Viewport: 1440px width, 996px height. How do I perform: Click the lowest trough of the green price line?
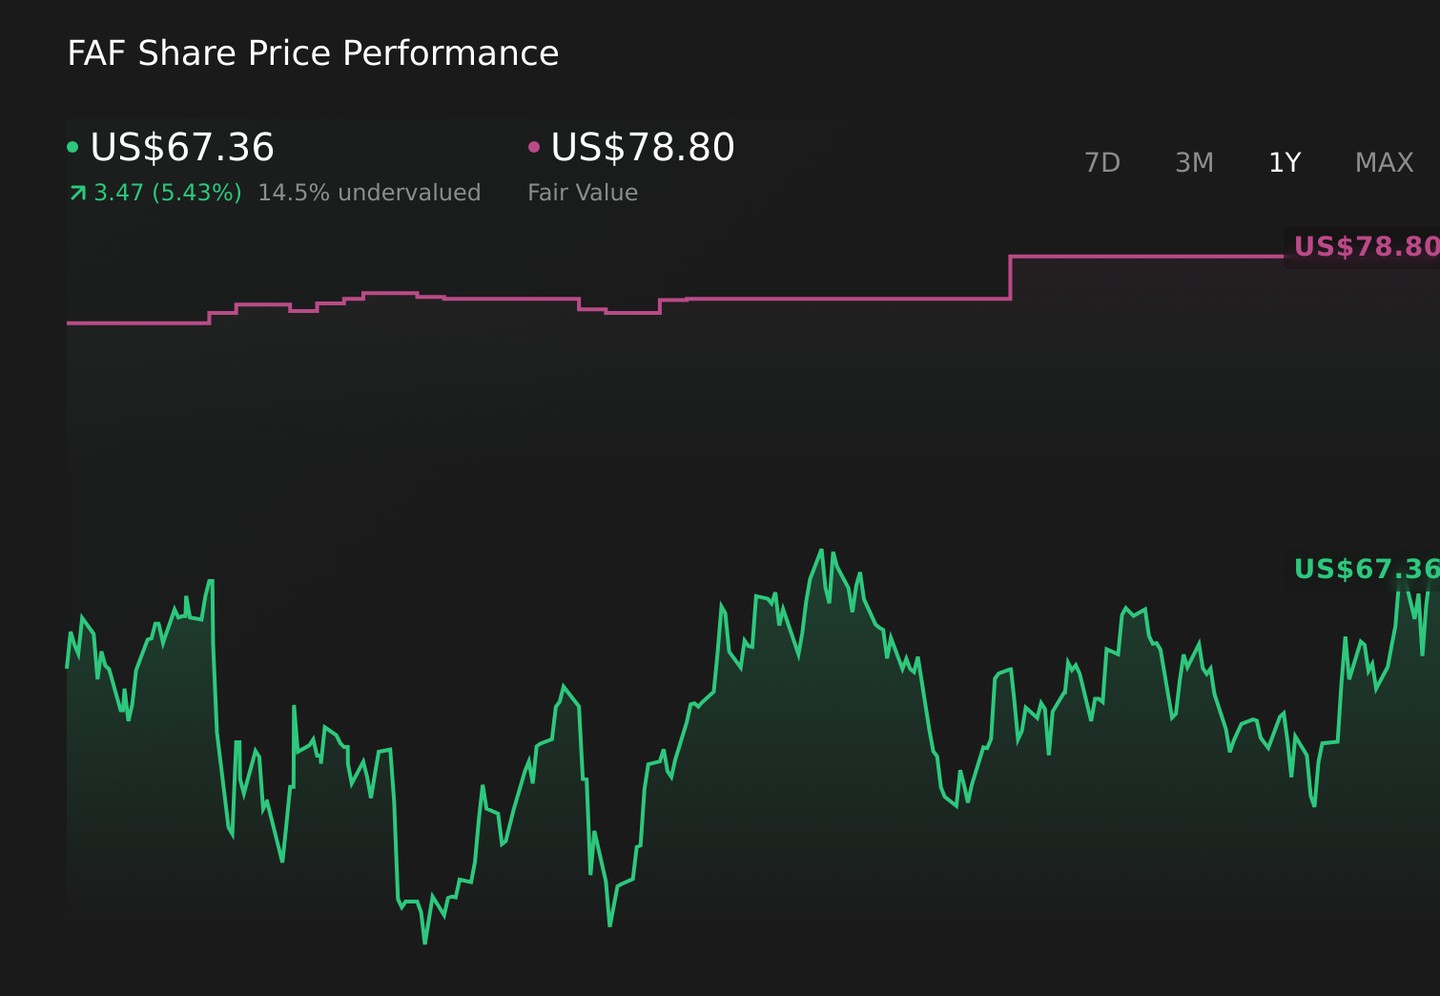[425, 941]
